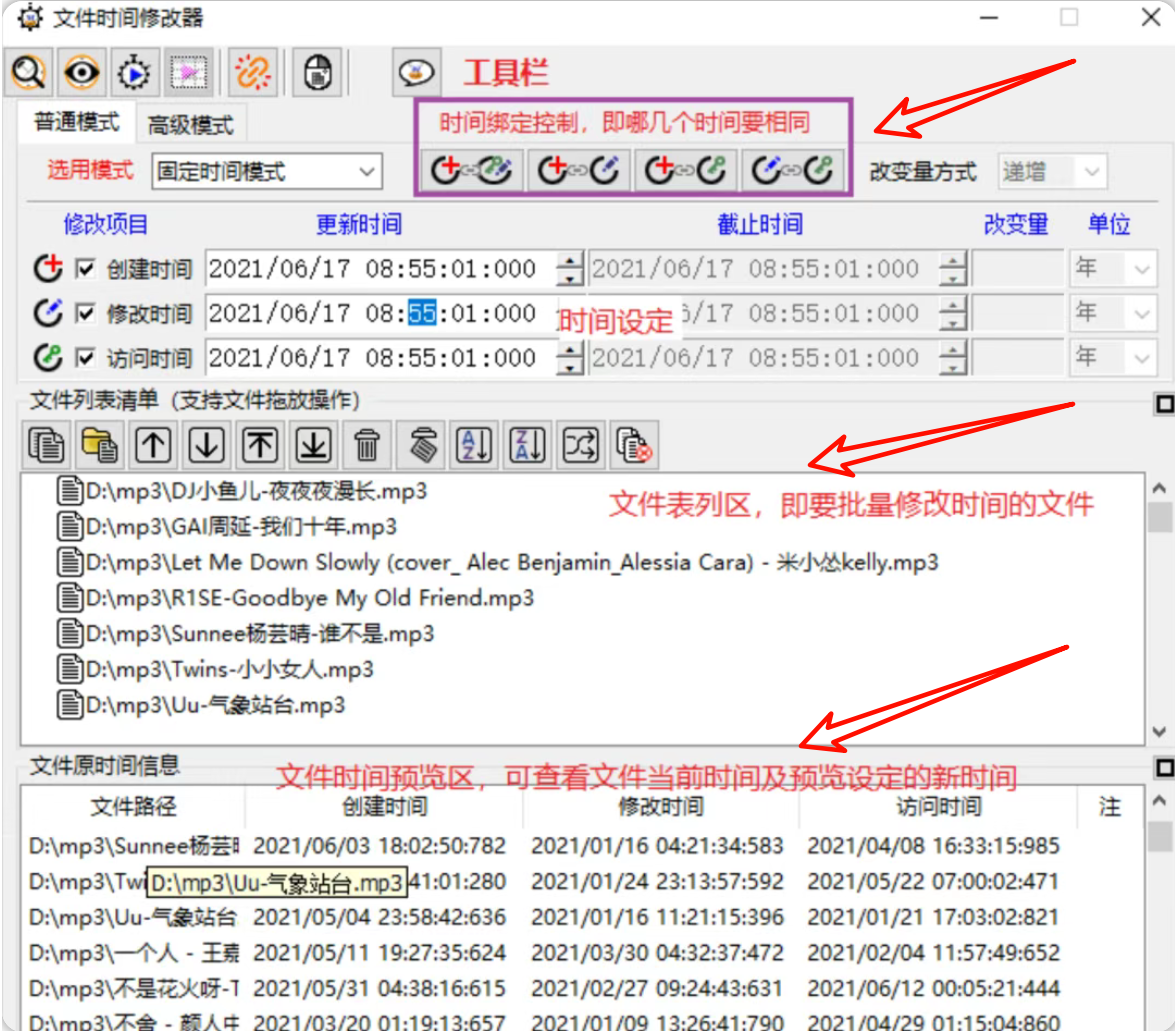Screen dimensions: 1175x1031
Task: Click the 访问时间 update time field
Action: click(381, 357)
